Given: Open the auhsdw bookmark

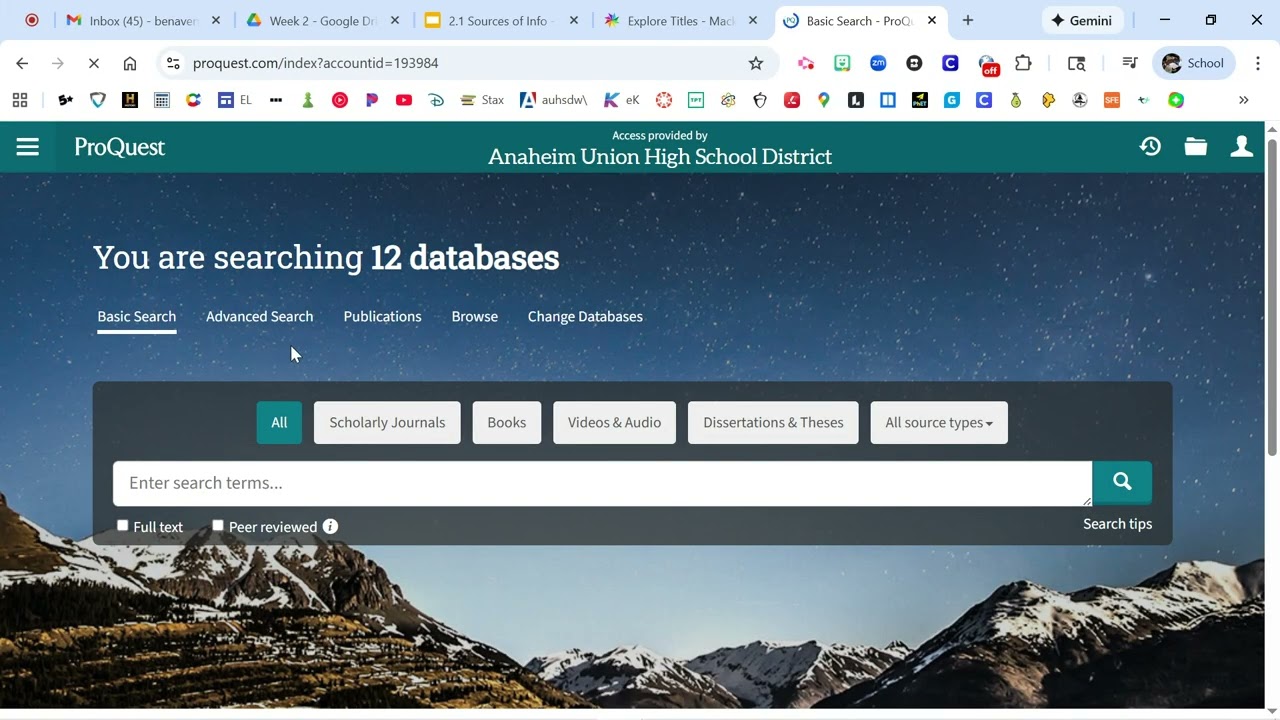Looking at the screenshot, I should 553,100.
